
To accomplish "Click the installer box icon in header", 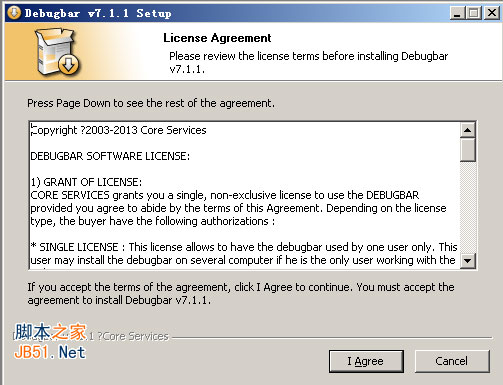I will click(x=57, y=51).
